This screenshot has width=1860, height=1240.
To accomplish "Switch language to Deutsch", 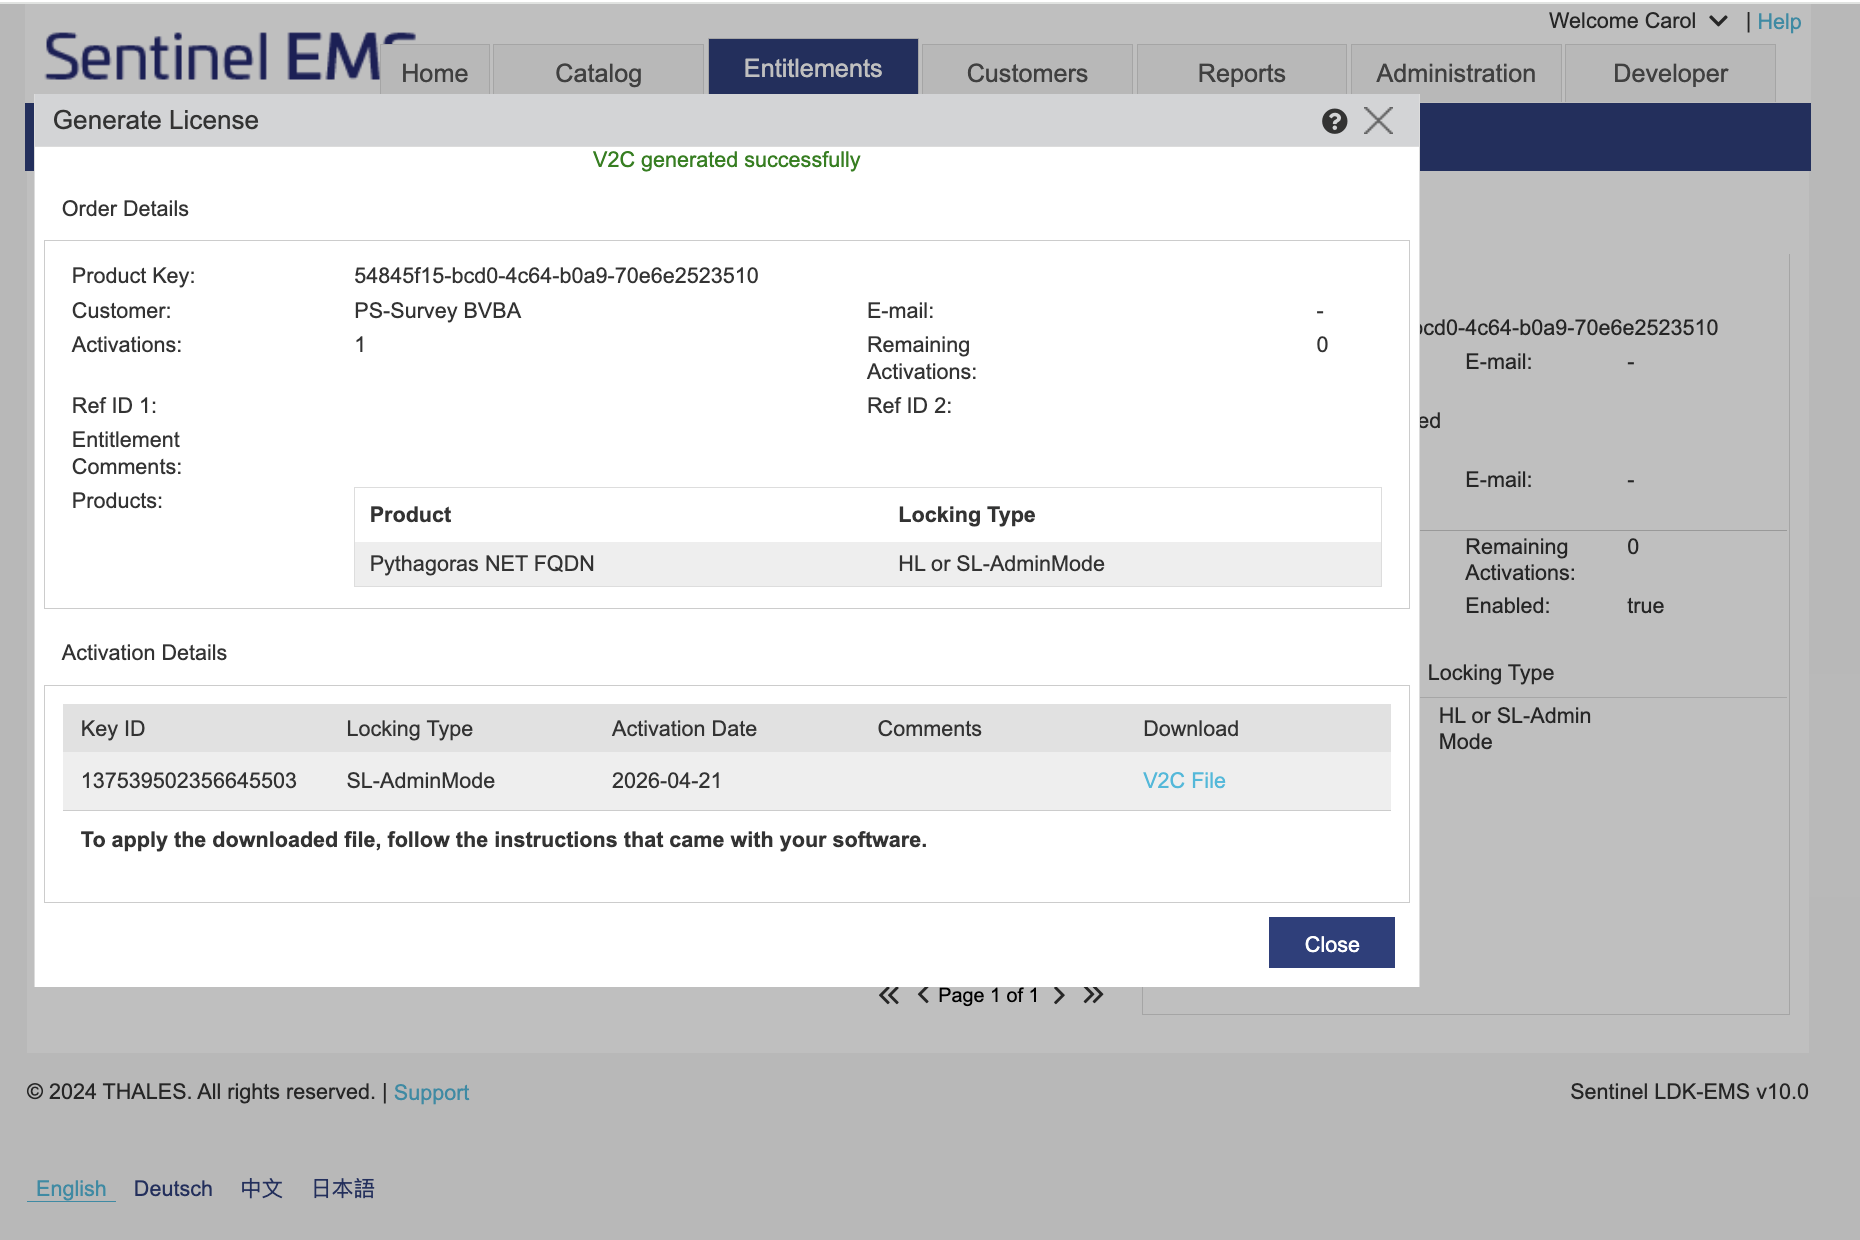I will click(173, 1188).
